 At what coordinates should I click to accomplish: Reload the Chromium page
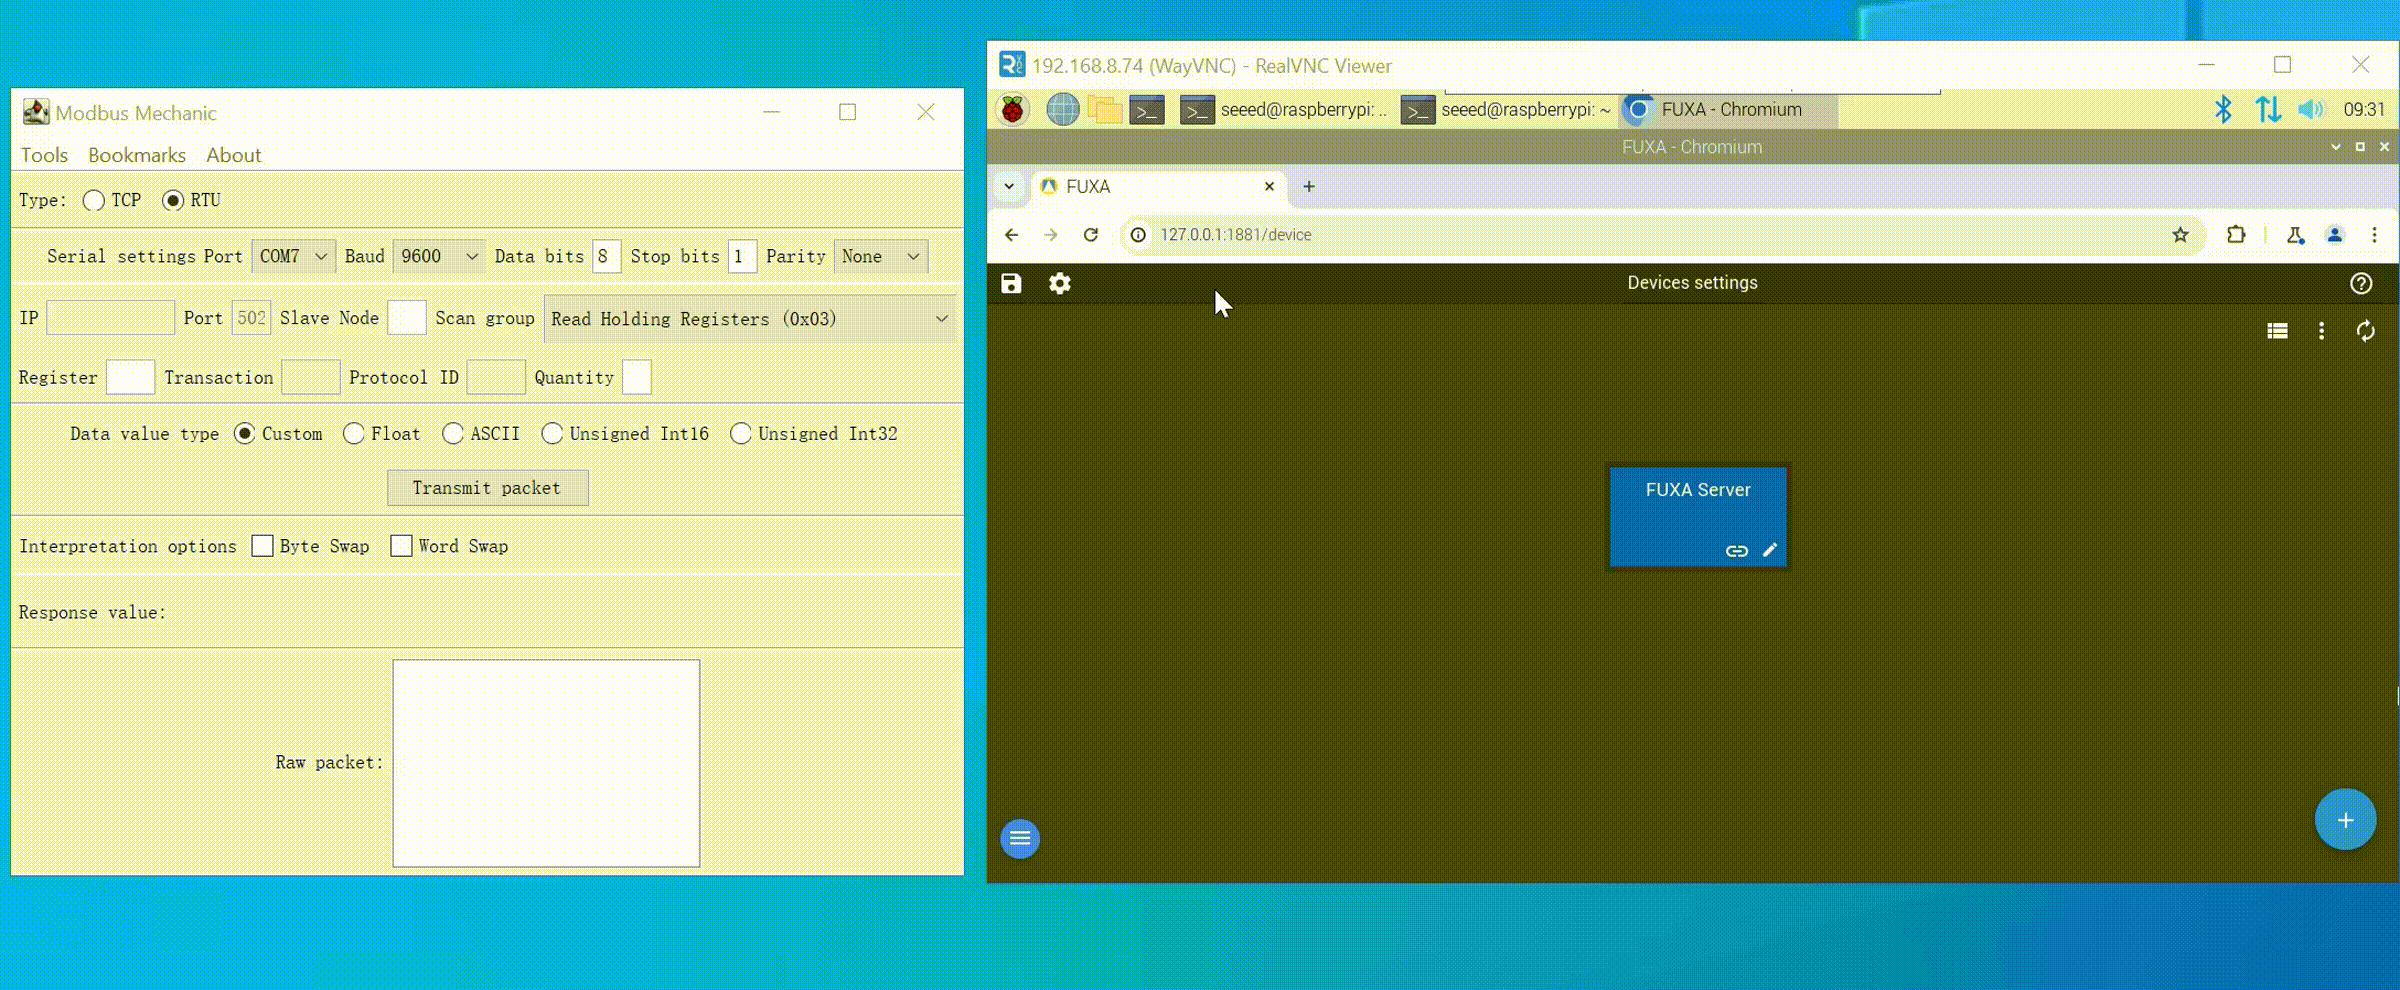(1091, 235)
